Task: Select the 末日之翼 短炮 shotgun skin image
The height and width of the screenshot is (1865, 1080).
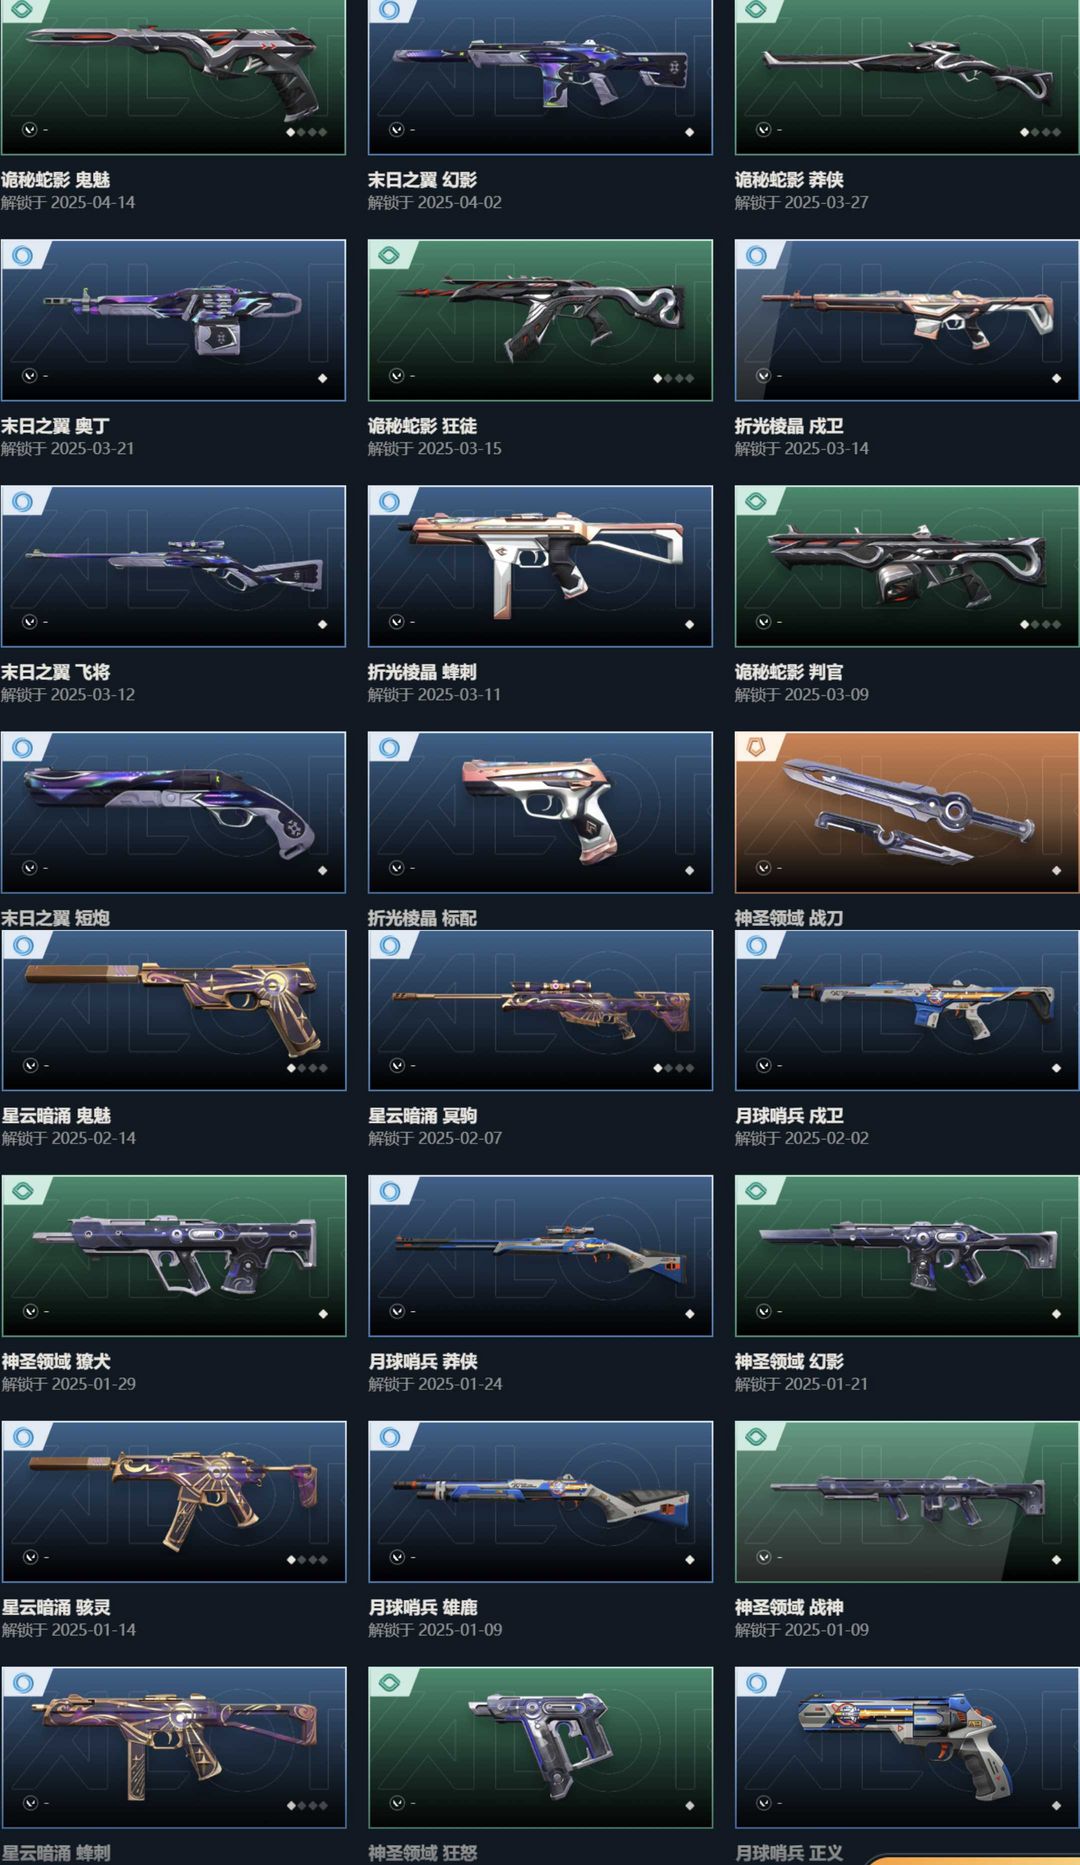Action: pos(173,812)
